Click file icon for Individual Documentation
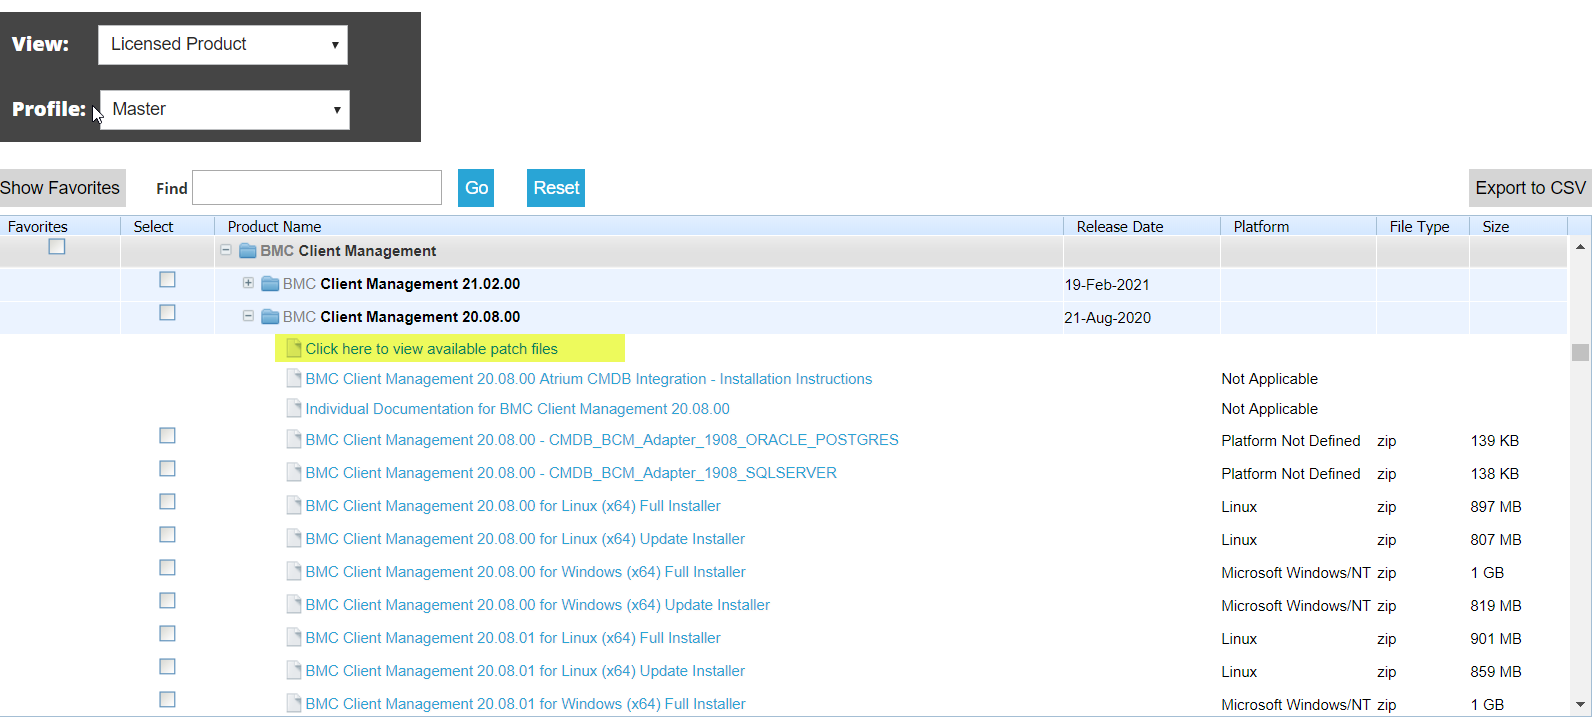 [294, 408]
